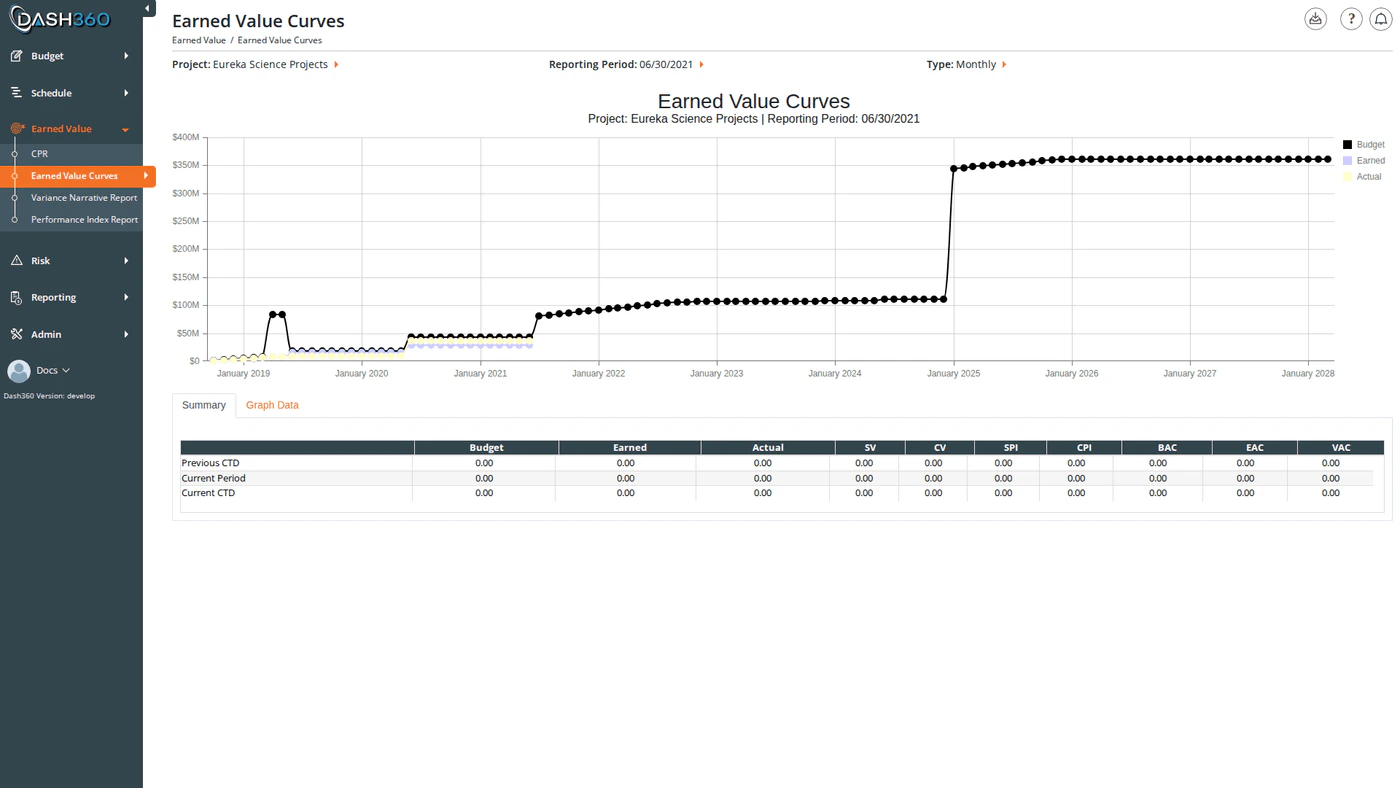
Task: Open help with the question mark icon
Action: coord(1349,18)
